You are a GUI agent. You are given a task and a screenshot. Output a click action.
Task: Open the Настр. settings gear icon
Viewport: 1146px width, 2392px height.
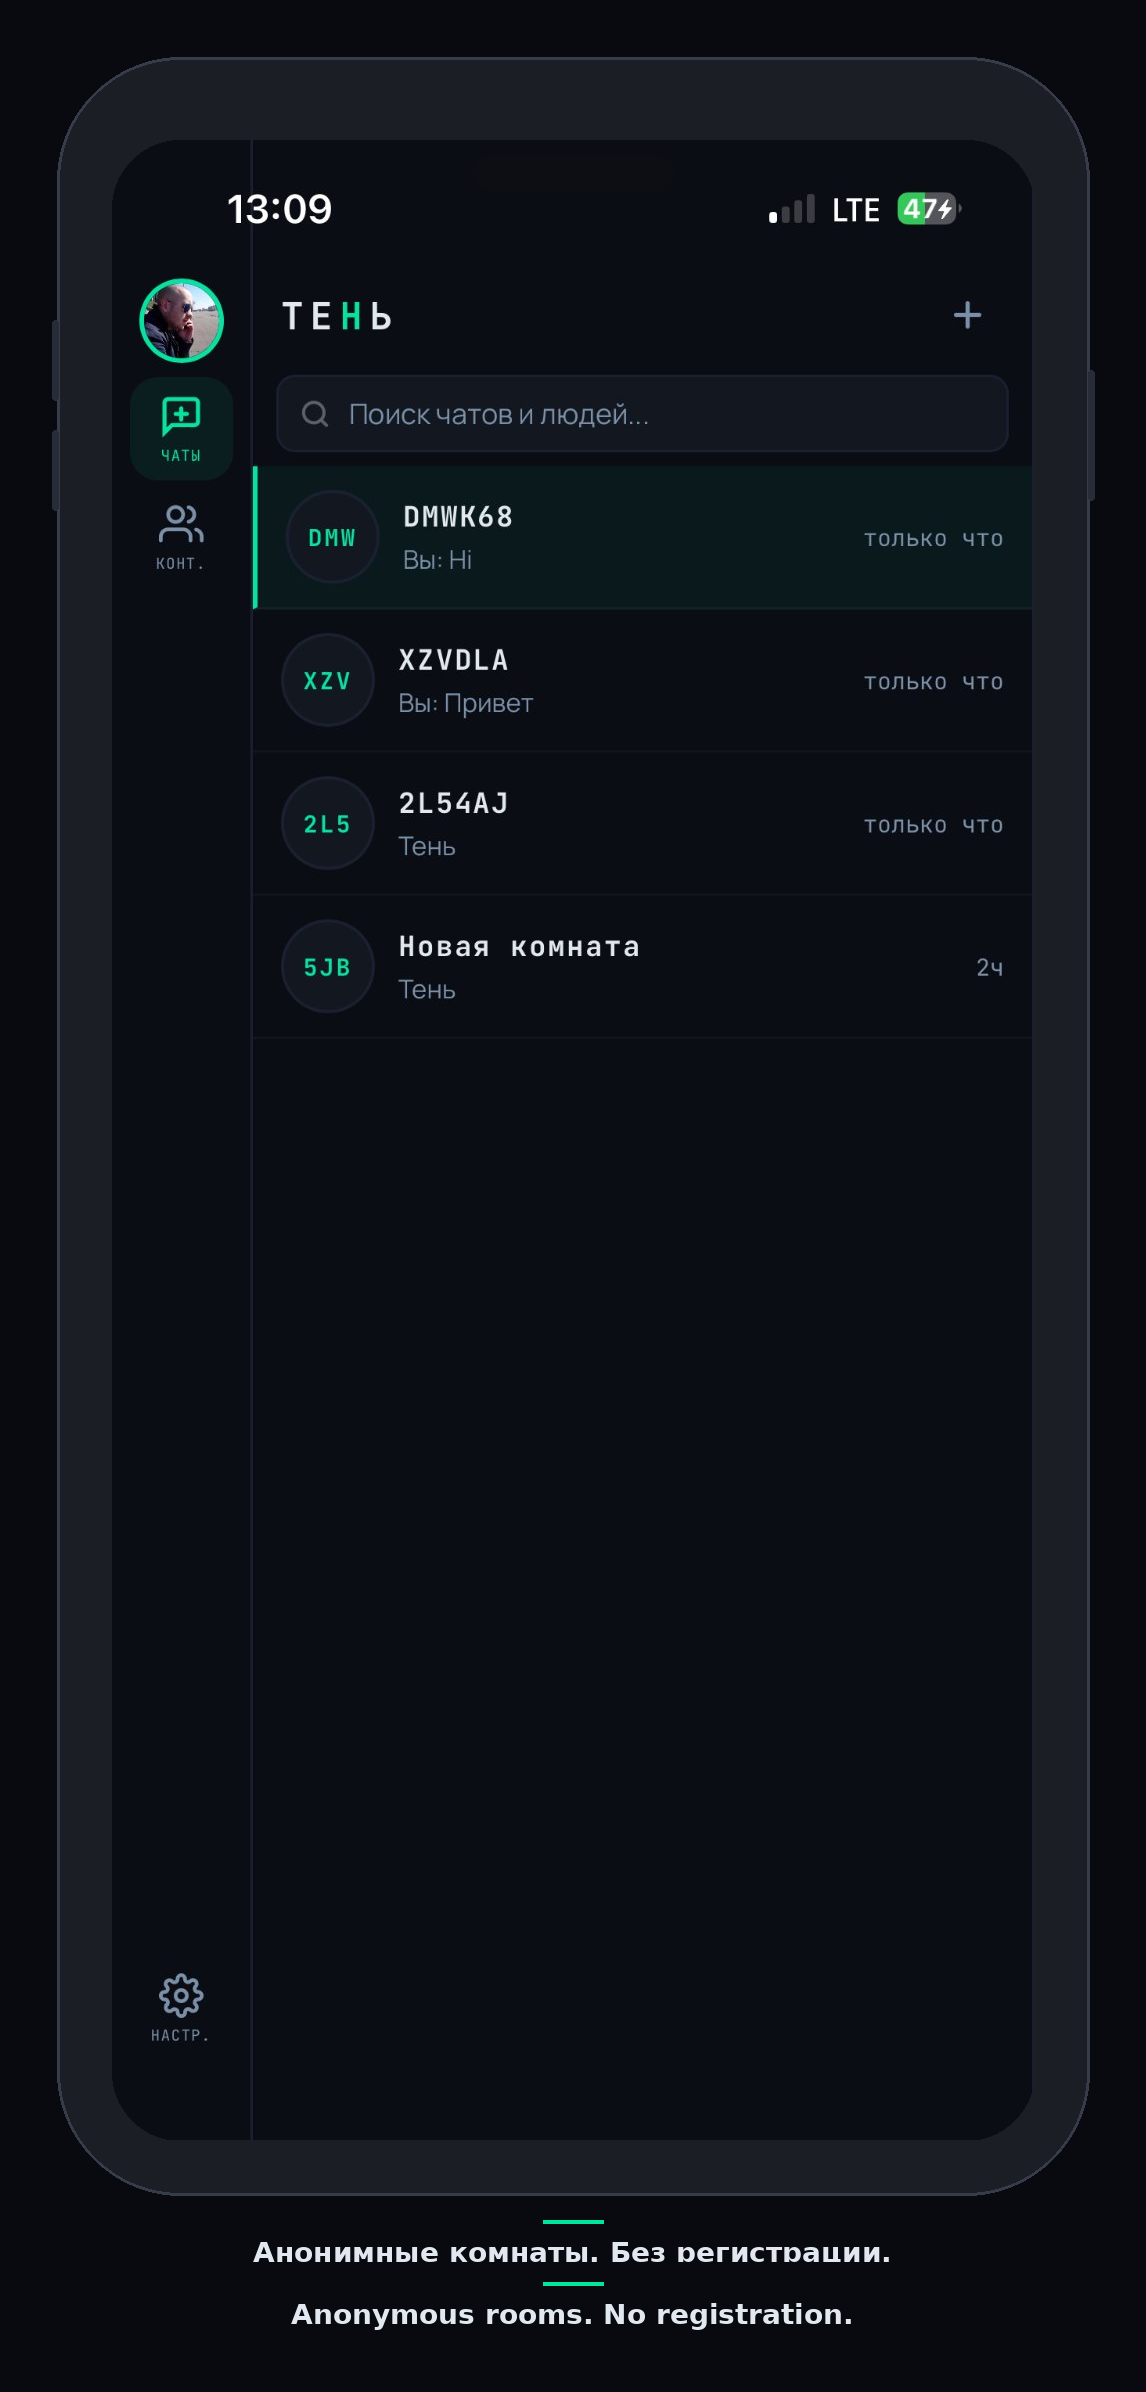(181, 1995)
